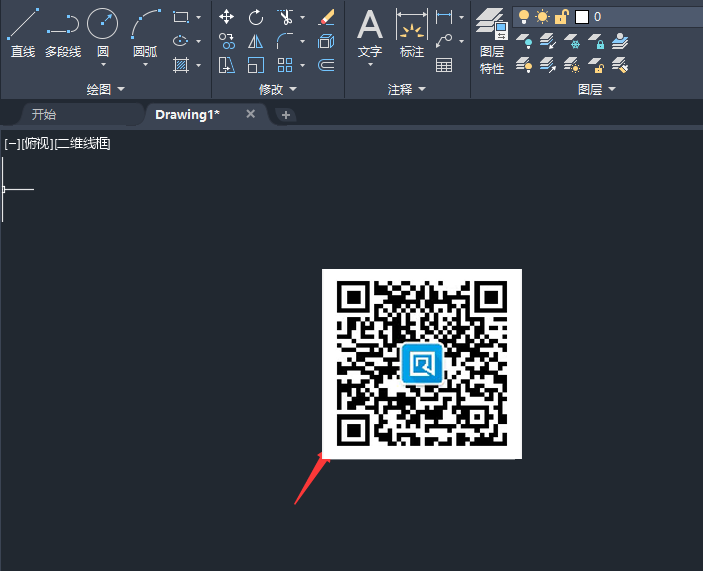Open the 圆弧 (Arc) dropdown arrow
The height and width of the screenshot is (571, 703).
click(x=145, y=65)
